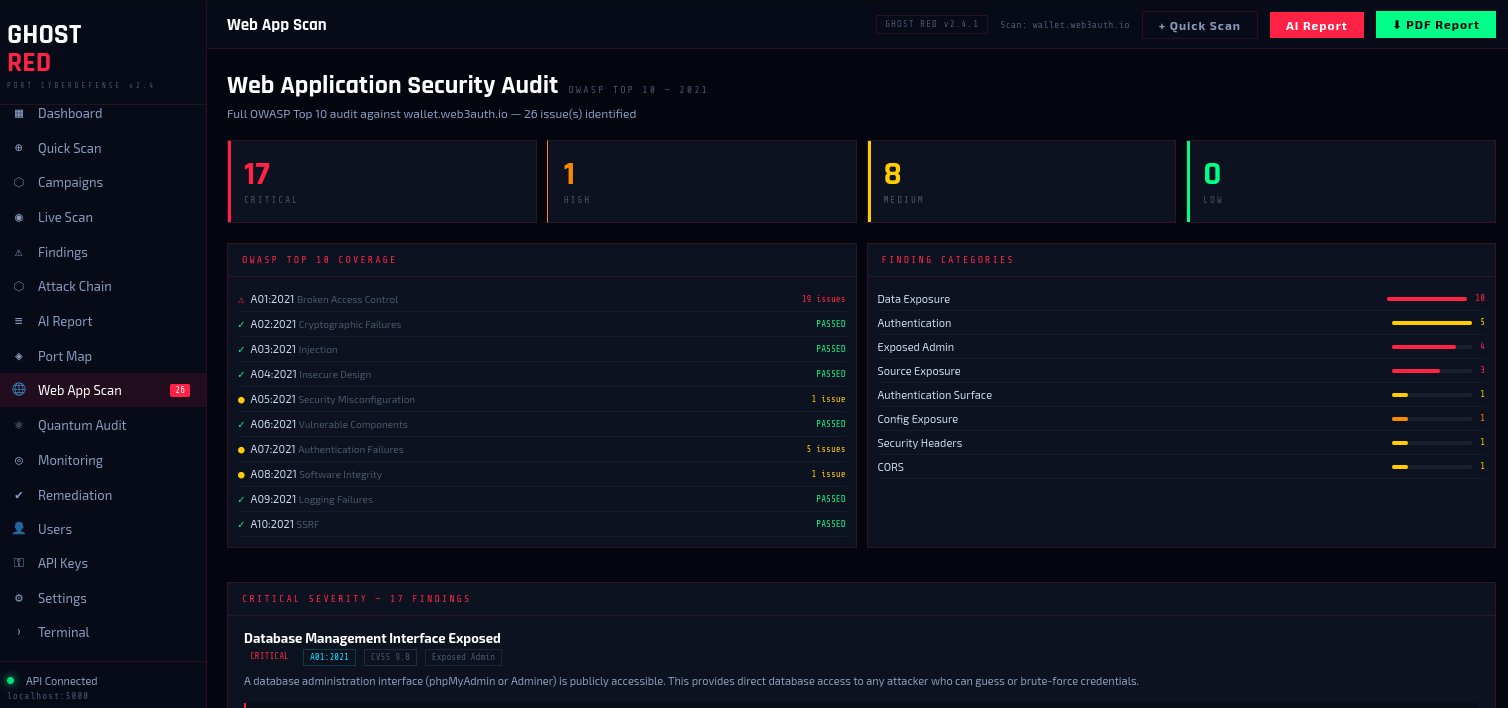Select Port Map in the sidebar
1508x708 pixels.
(x=103, y=356)
